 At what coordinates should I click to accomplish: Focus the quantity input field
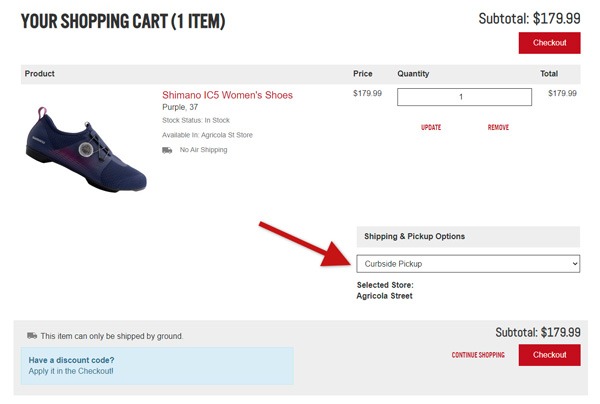point(464,97)
